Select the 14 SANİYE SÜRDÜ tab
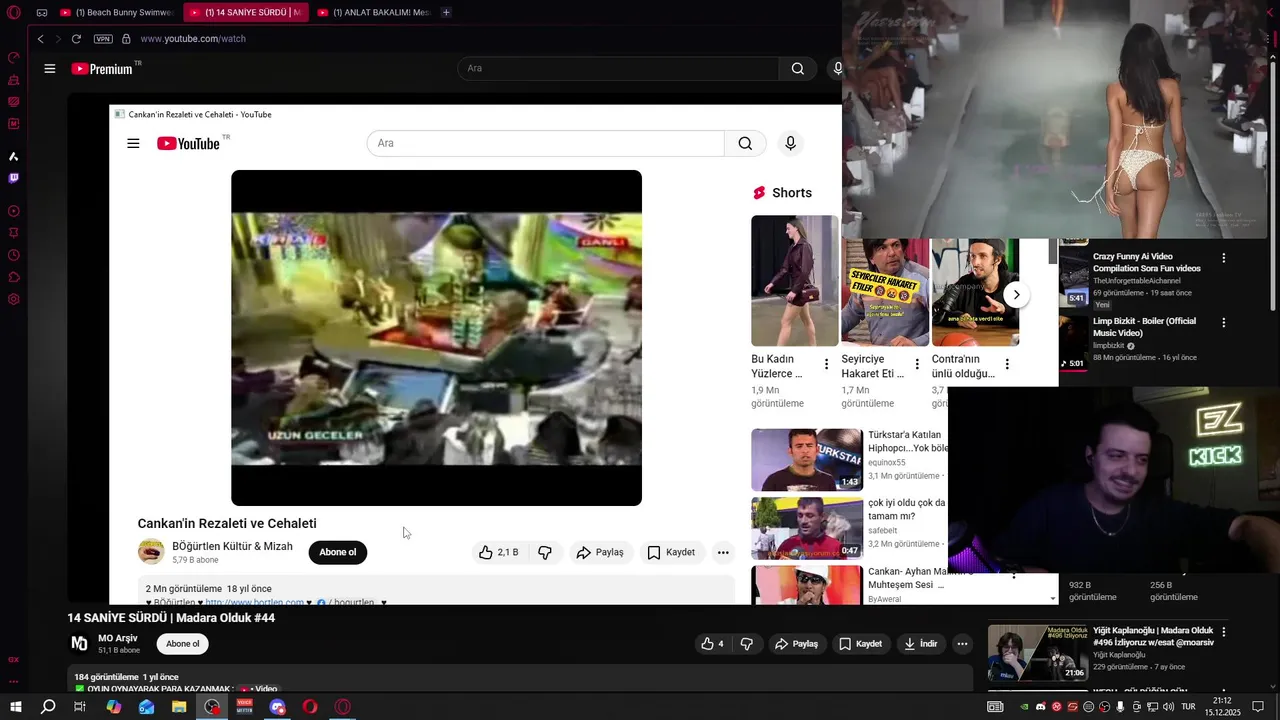 [x=245, y=13]
